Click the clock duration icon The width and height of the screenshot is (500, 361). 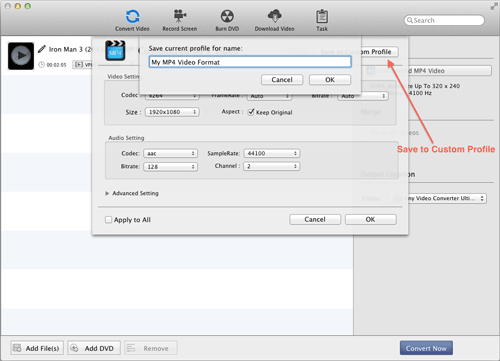coord(41,65)
